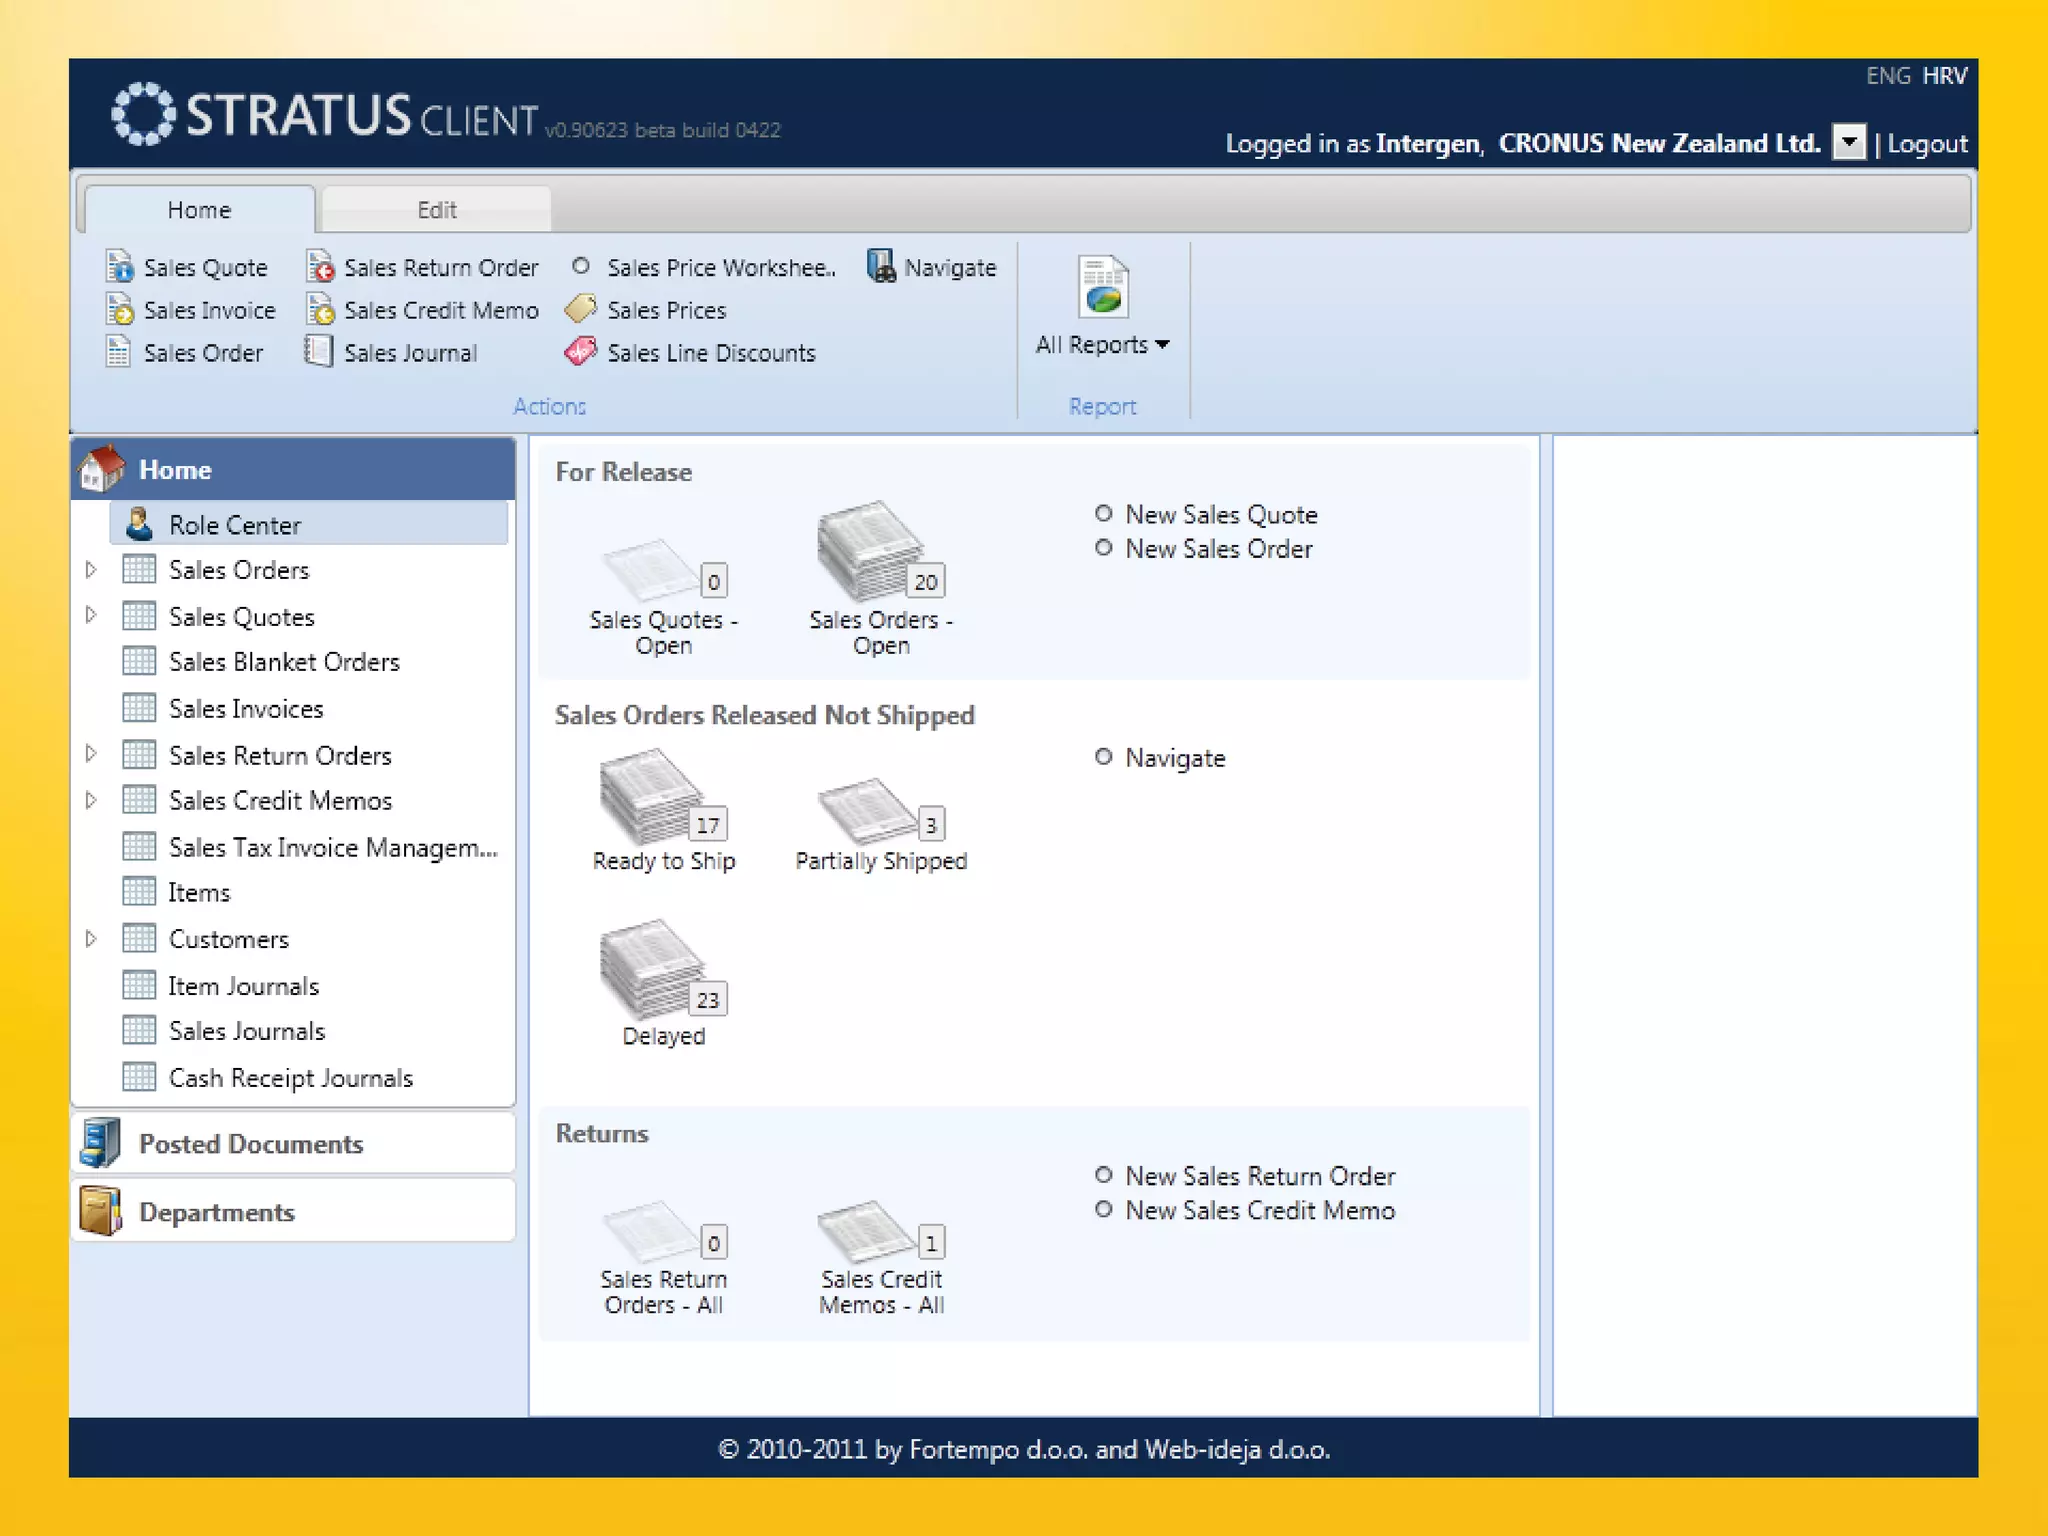
Task: Open the Sales Order action icon
Action: point(118,352)
